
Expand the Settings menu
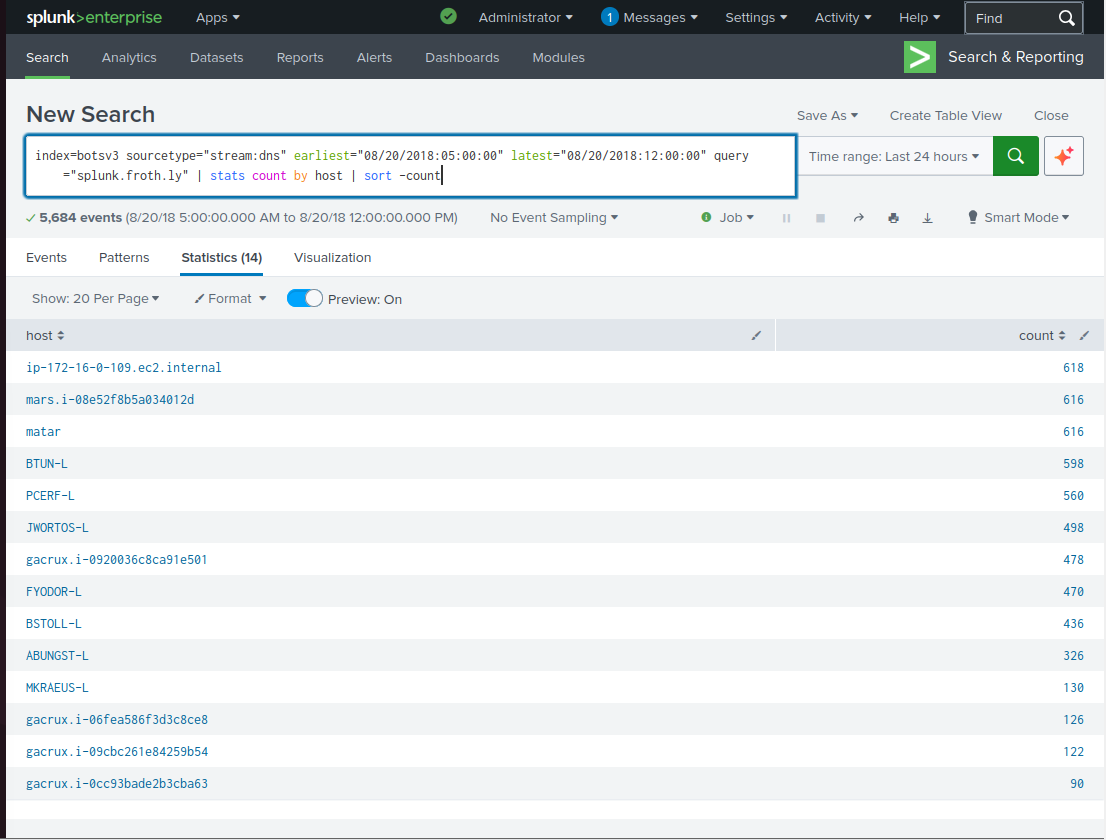click(756, 18)
